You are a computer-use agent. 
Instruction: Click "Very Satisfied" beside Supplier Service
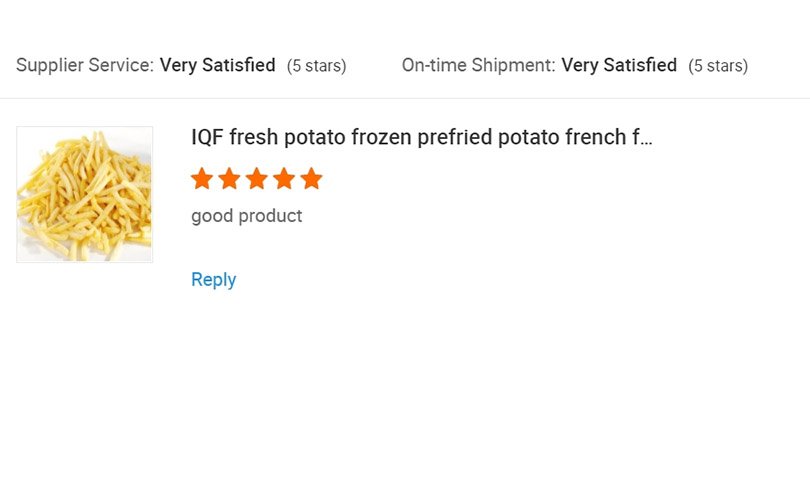coord(217,66)
